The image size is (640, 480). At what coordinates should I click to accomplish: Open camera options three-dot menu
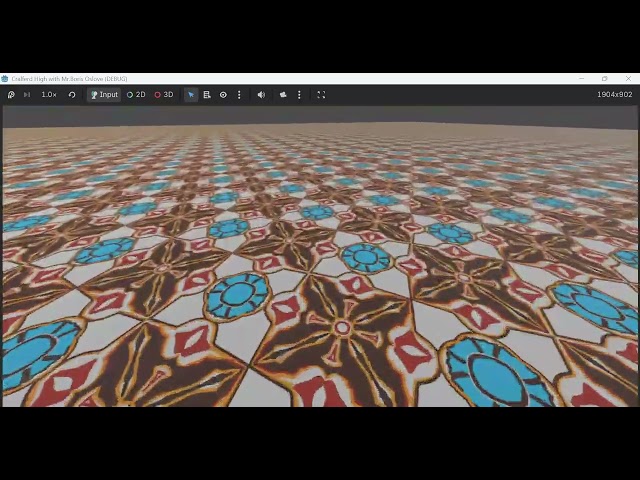click(x=299, y=95)
